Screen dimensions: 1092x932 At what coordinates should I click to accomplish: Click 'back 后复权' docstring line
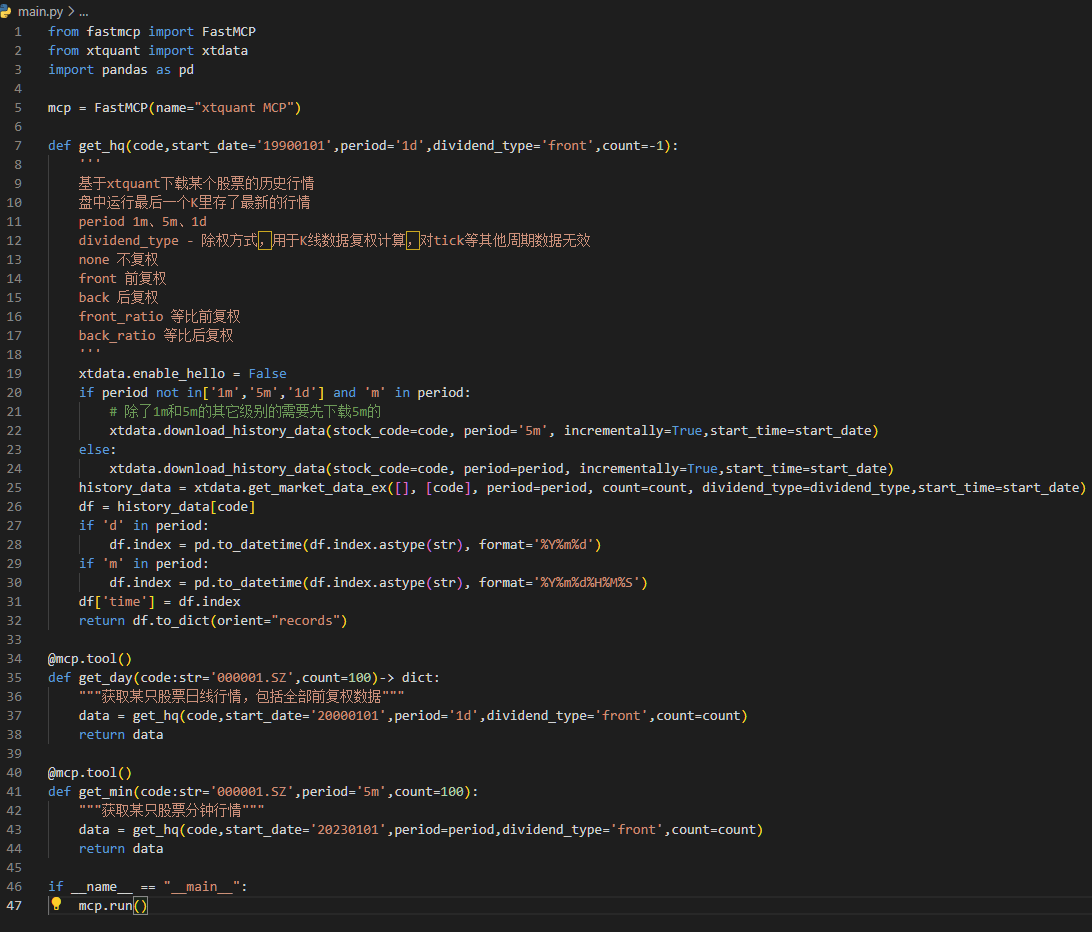118,297
